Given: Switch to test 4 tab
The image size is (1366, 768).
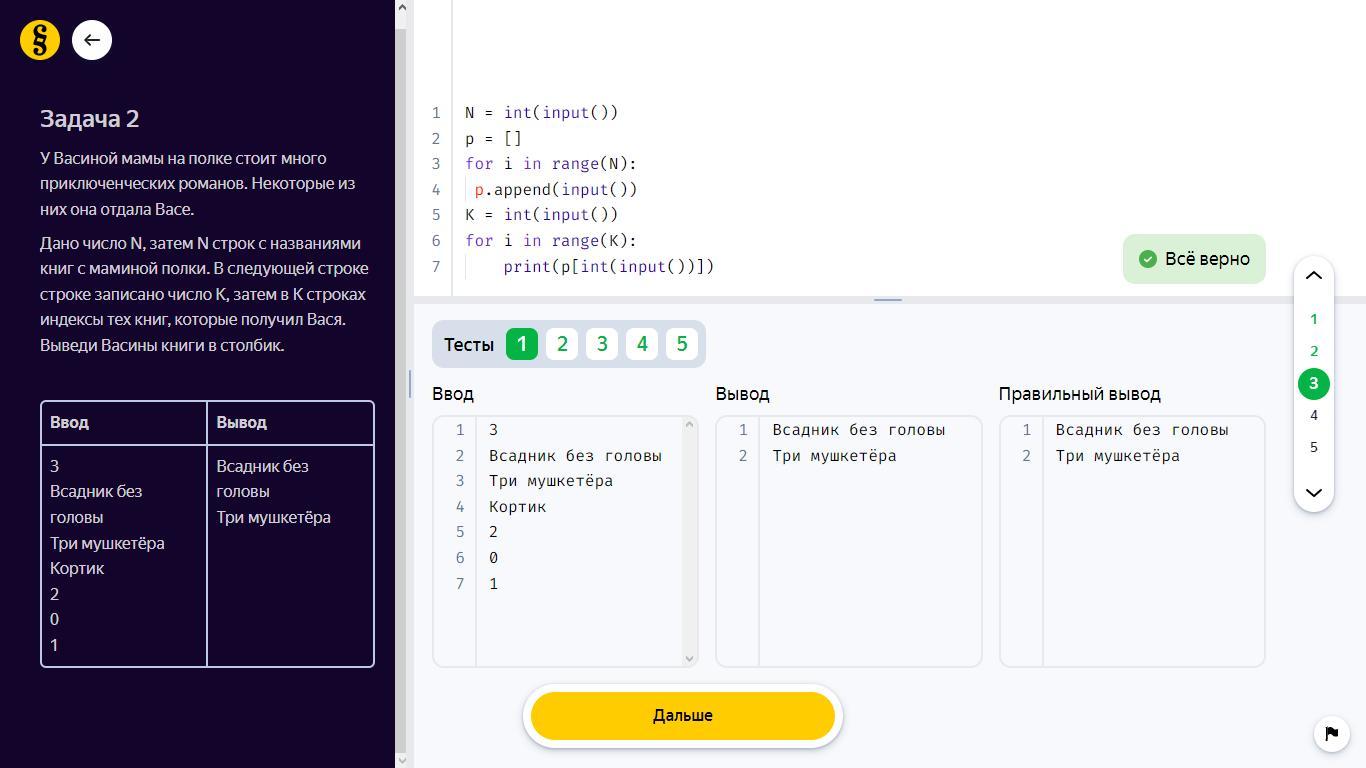Looking at the screenshot, I should pos(642,344).
